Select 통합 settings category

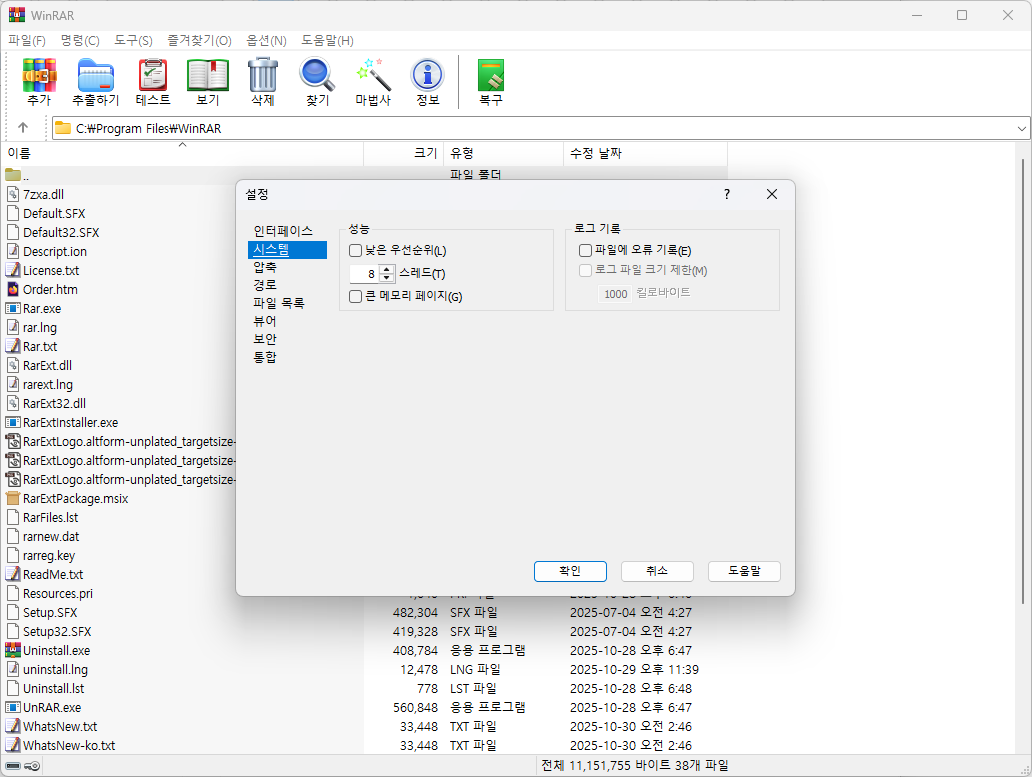265,357
